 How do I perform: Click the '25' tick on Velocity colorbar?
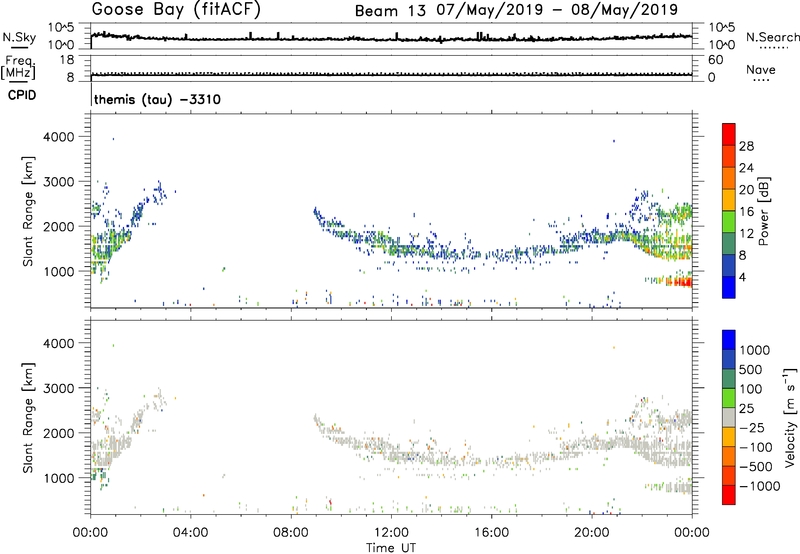[747, 409]
